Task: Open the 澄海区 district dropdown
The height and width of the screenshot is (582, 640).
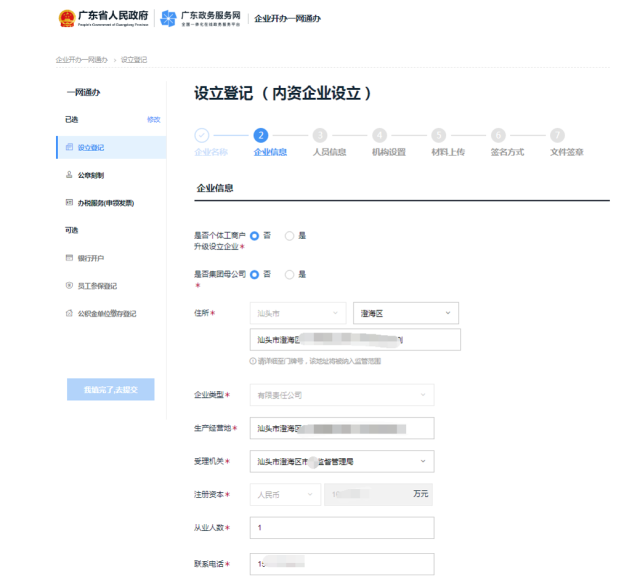Action: (406, 313)
